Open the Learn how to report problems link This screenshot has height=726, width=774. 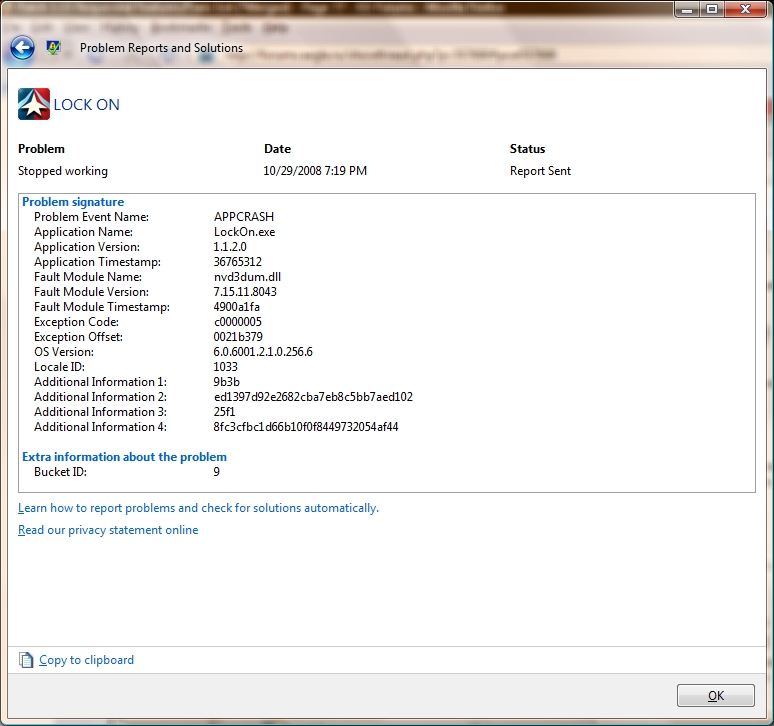click(198, 508)
